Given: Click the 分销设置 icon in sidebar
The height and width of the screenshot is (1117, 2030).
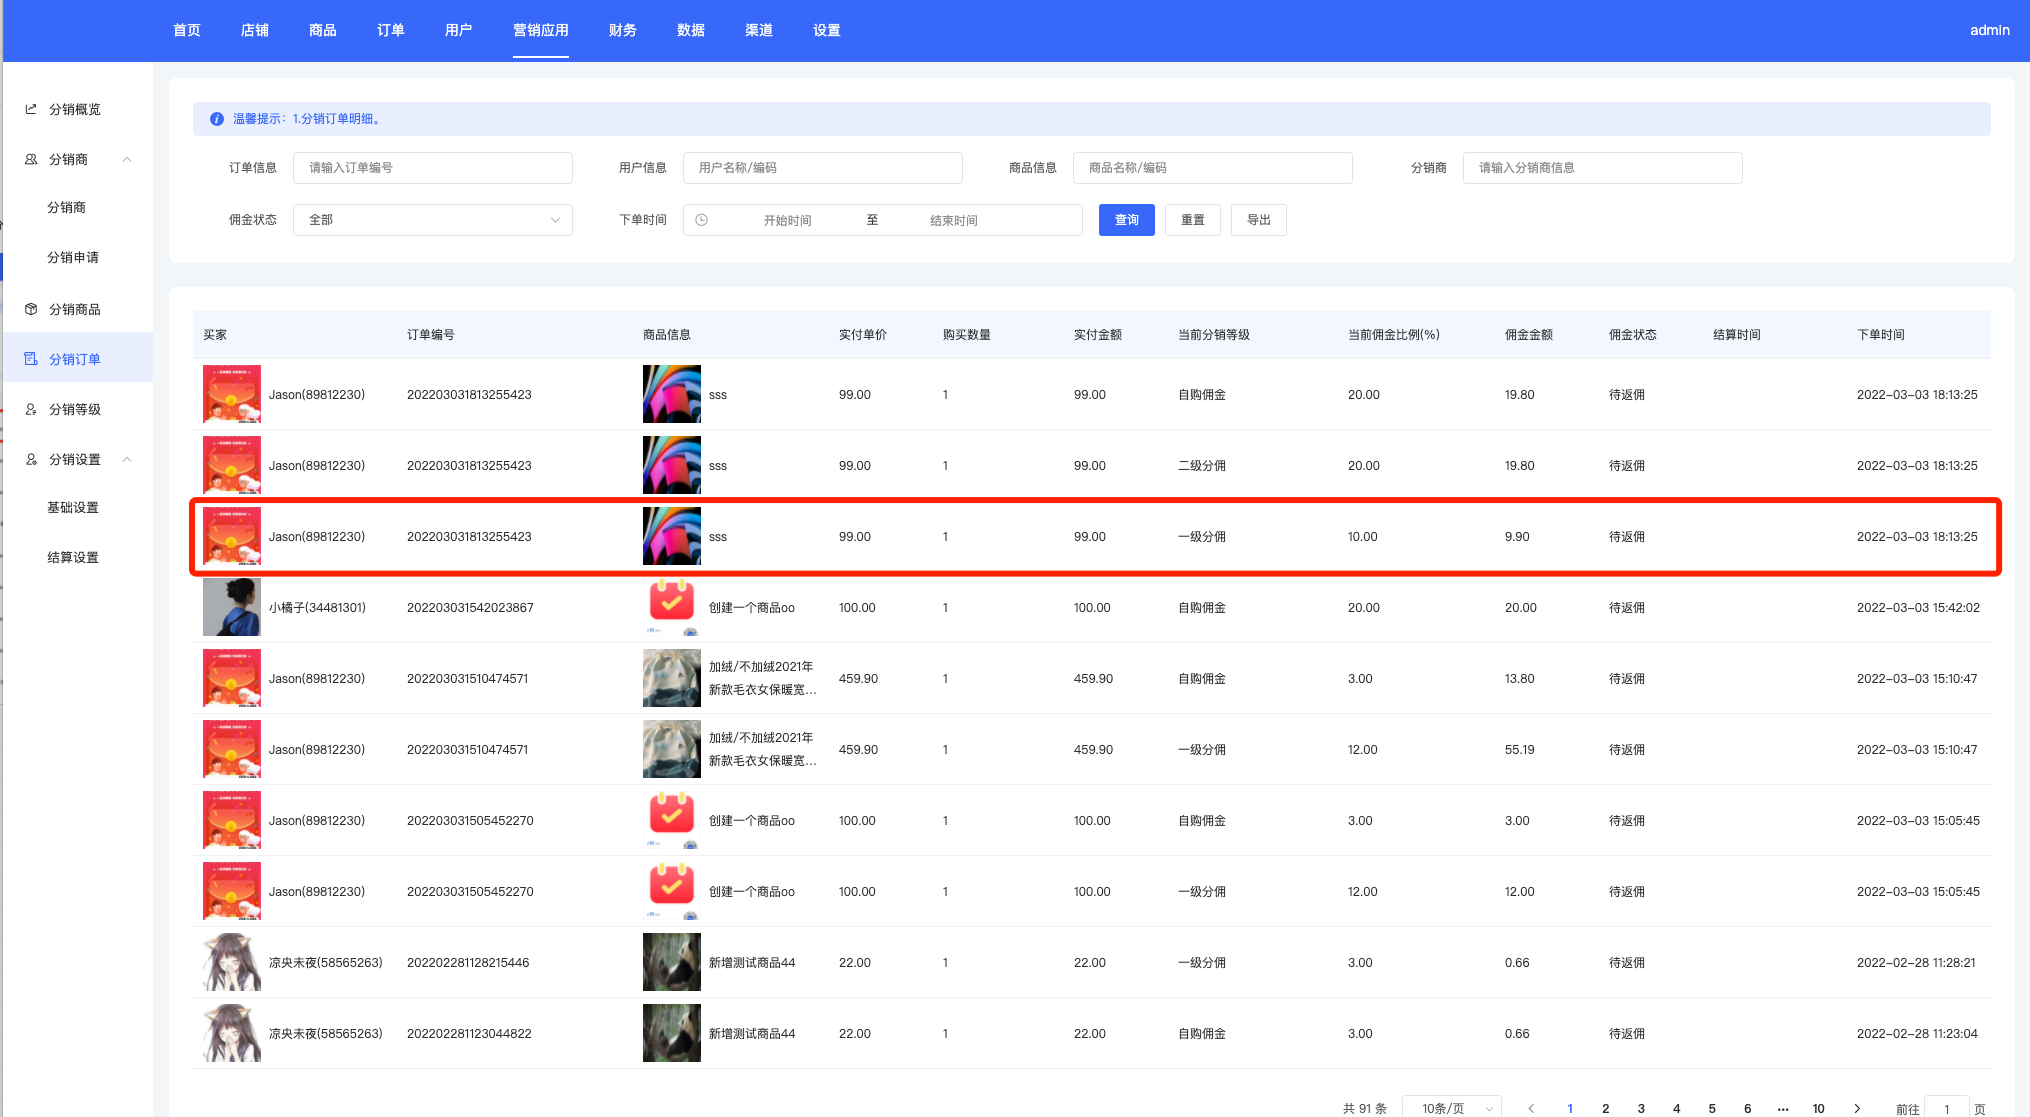Looking at the screenshot, I should pyautogui.click(x=31, y=459).
